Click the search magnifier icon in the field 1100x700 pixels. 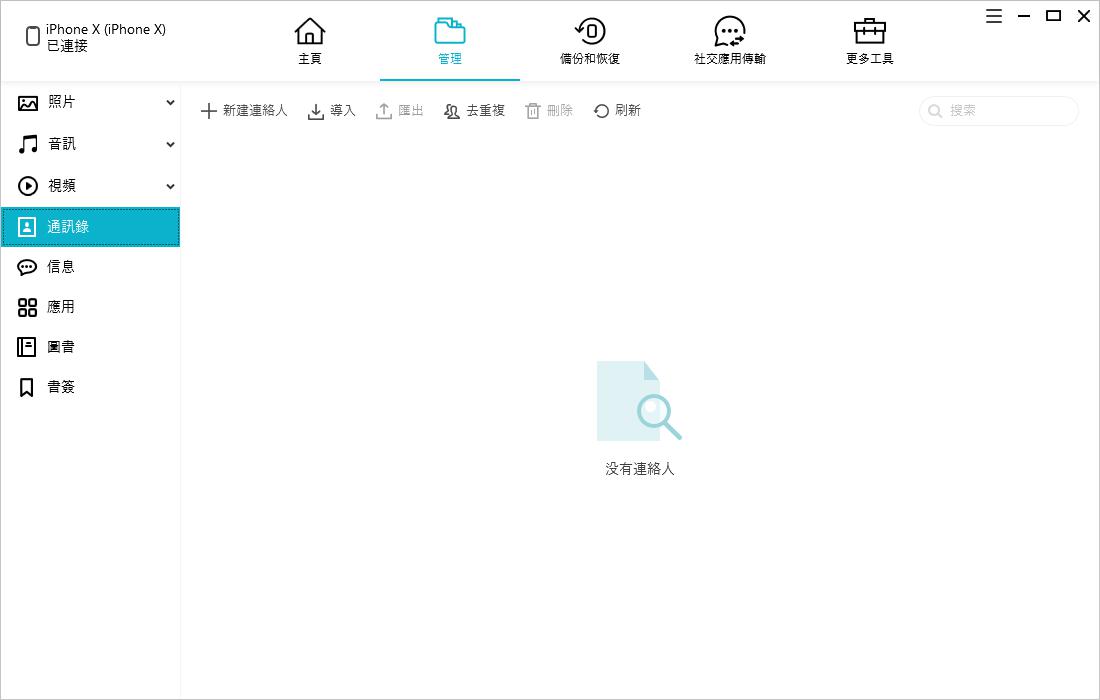coord(934,111)
